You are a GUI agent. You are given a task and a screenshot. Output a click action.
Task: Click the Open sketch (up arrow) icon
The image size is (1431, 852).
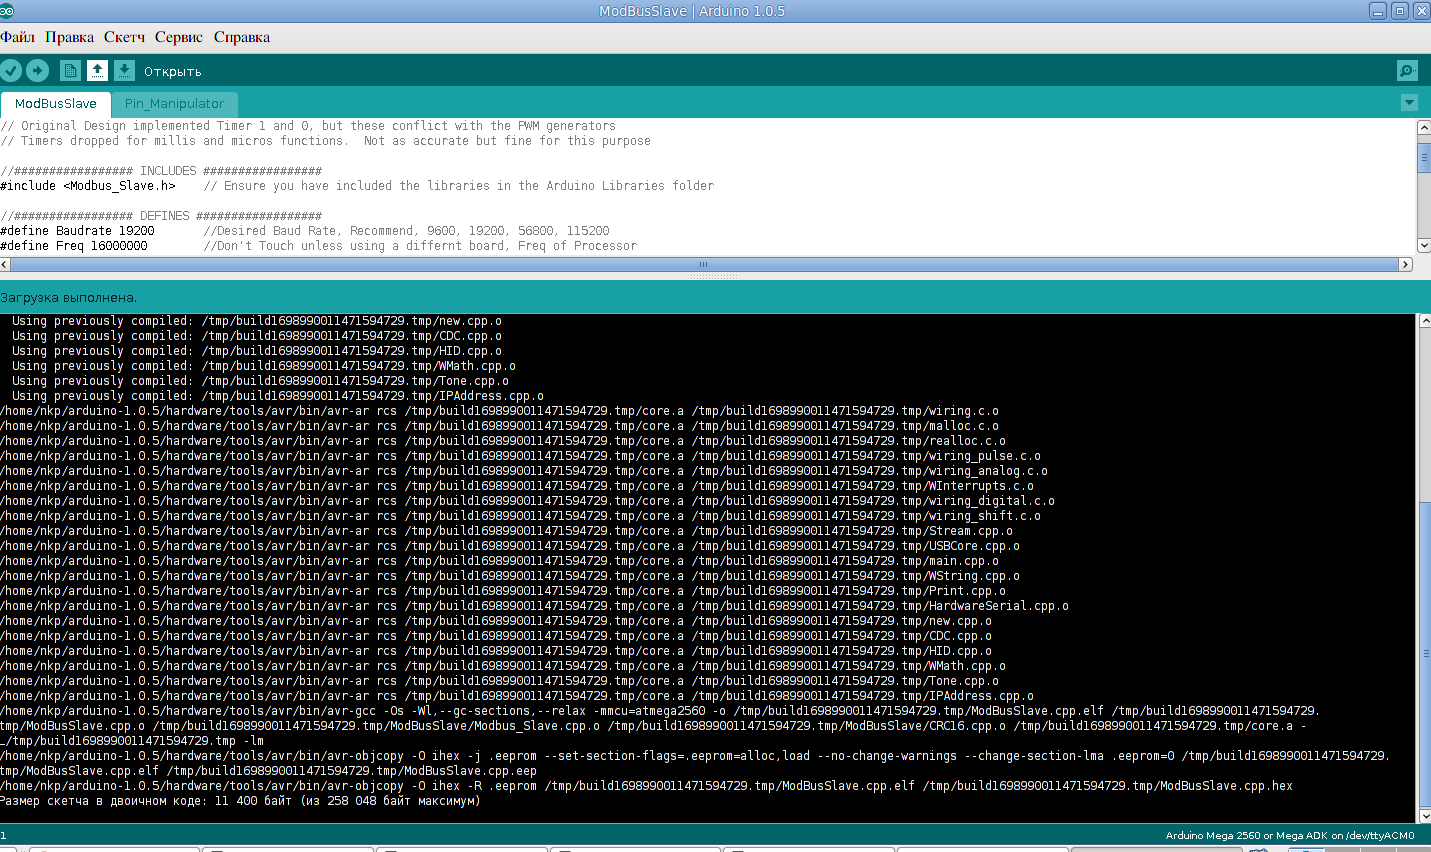pyautogui.click(x=97, y=70)
